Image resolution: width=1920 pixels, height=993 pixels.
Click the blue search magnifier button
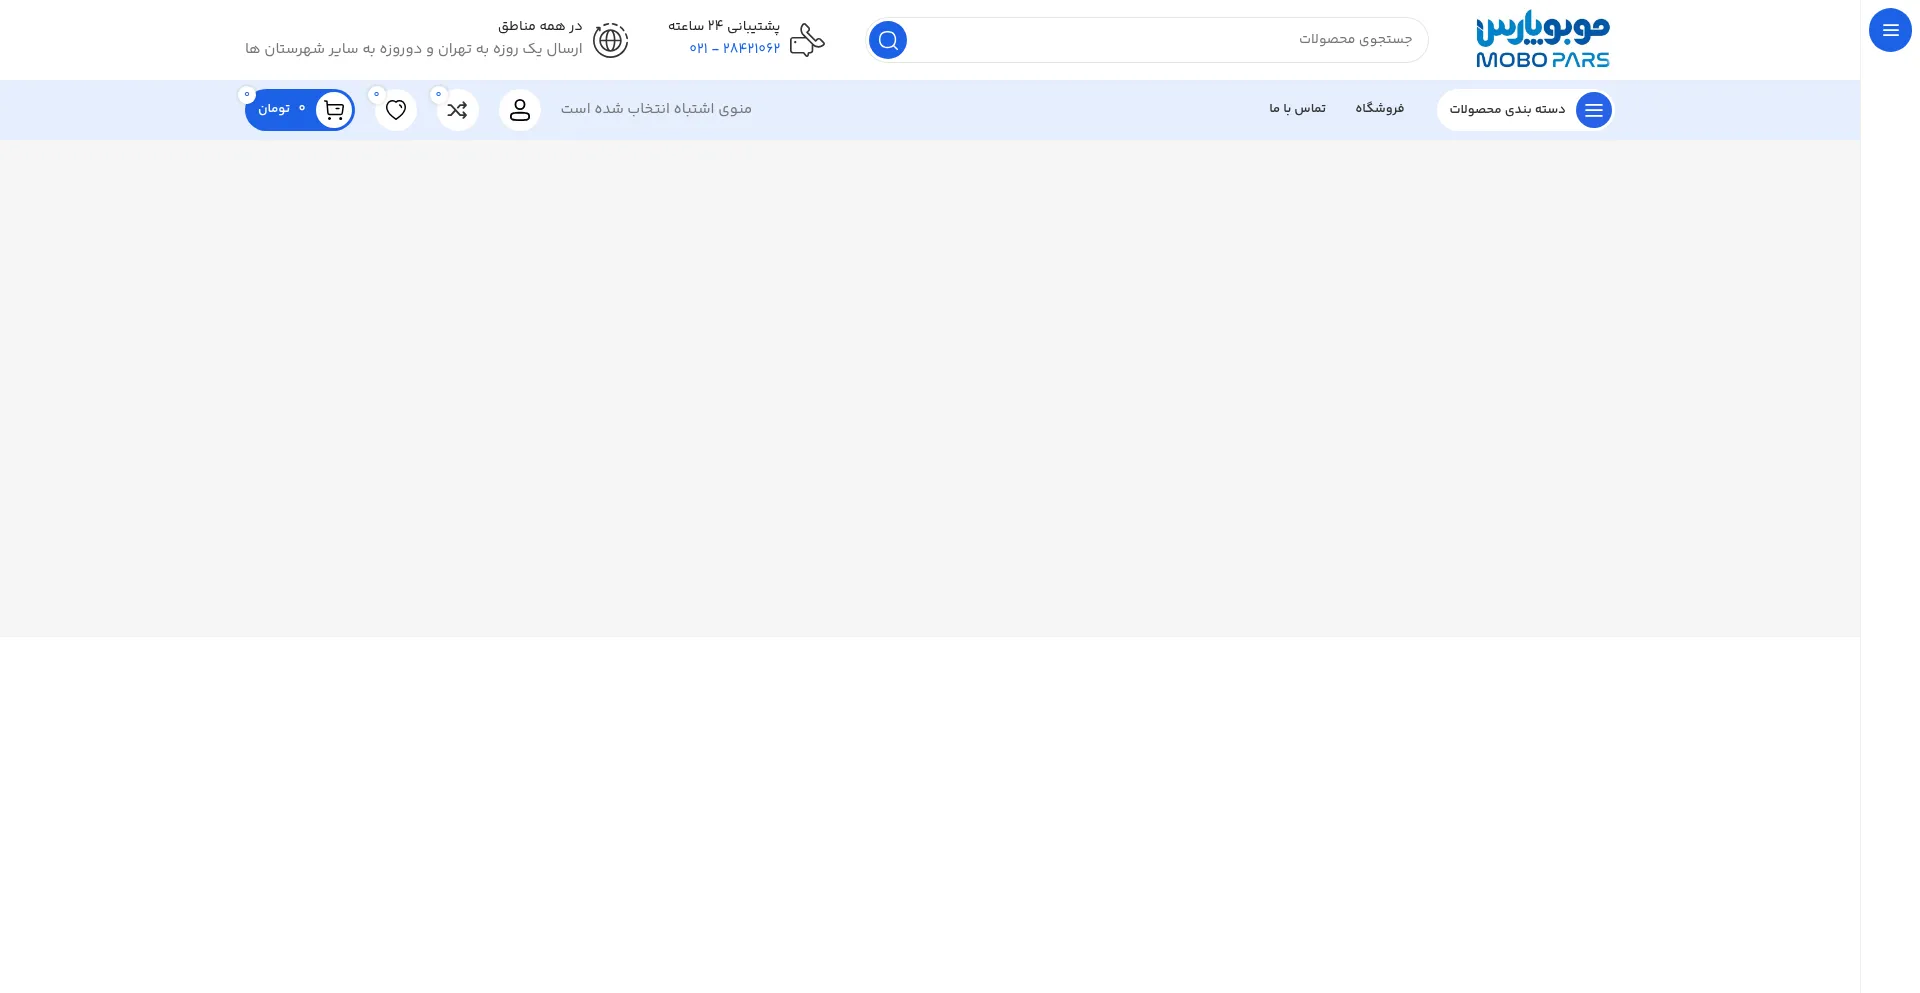click(x=888, y=40)
